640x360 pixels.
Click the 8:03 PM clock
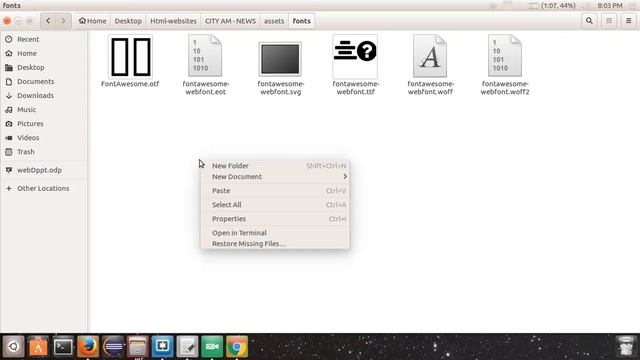[x=610, y=5]
